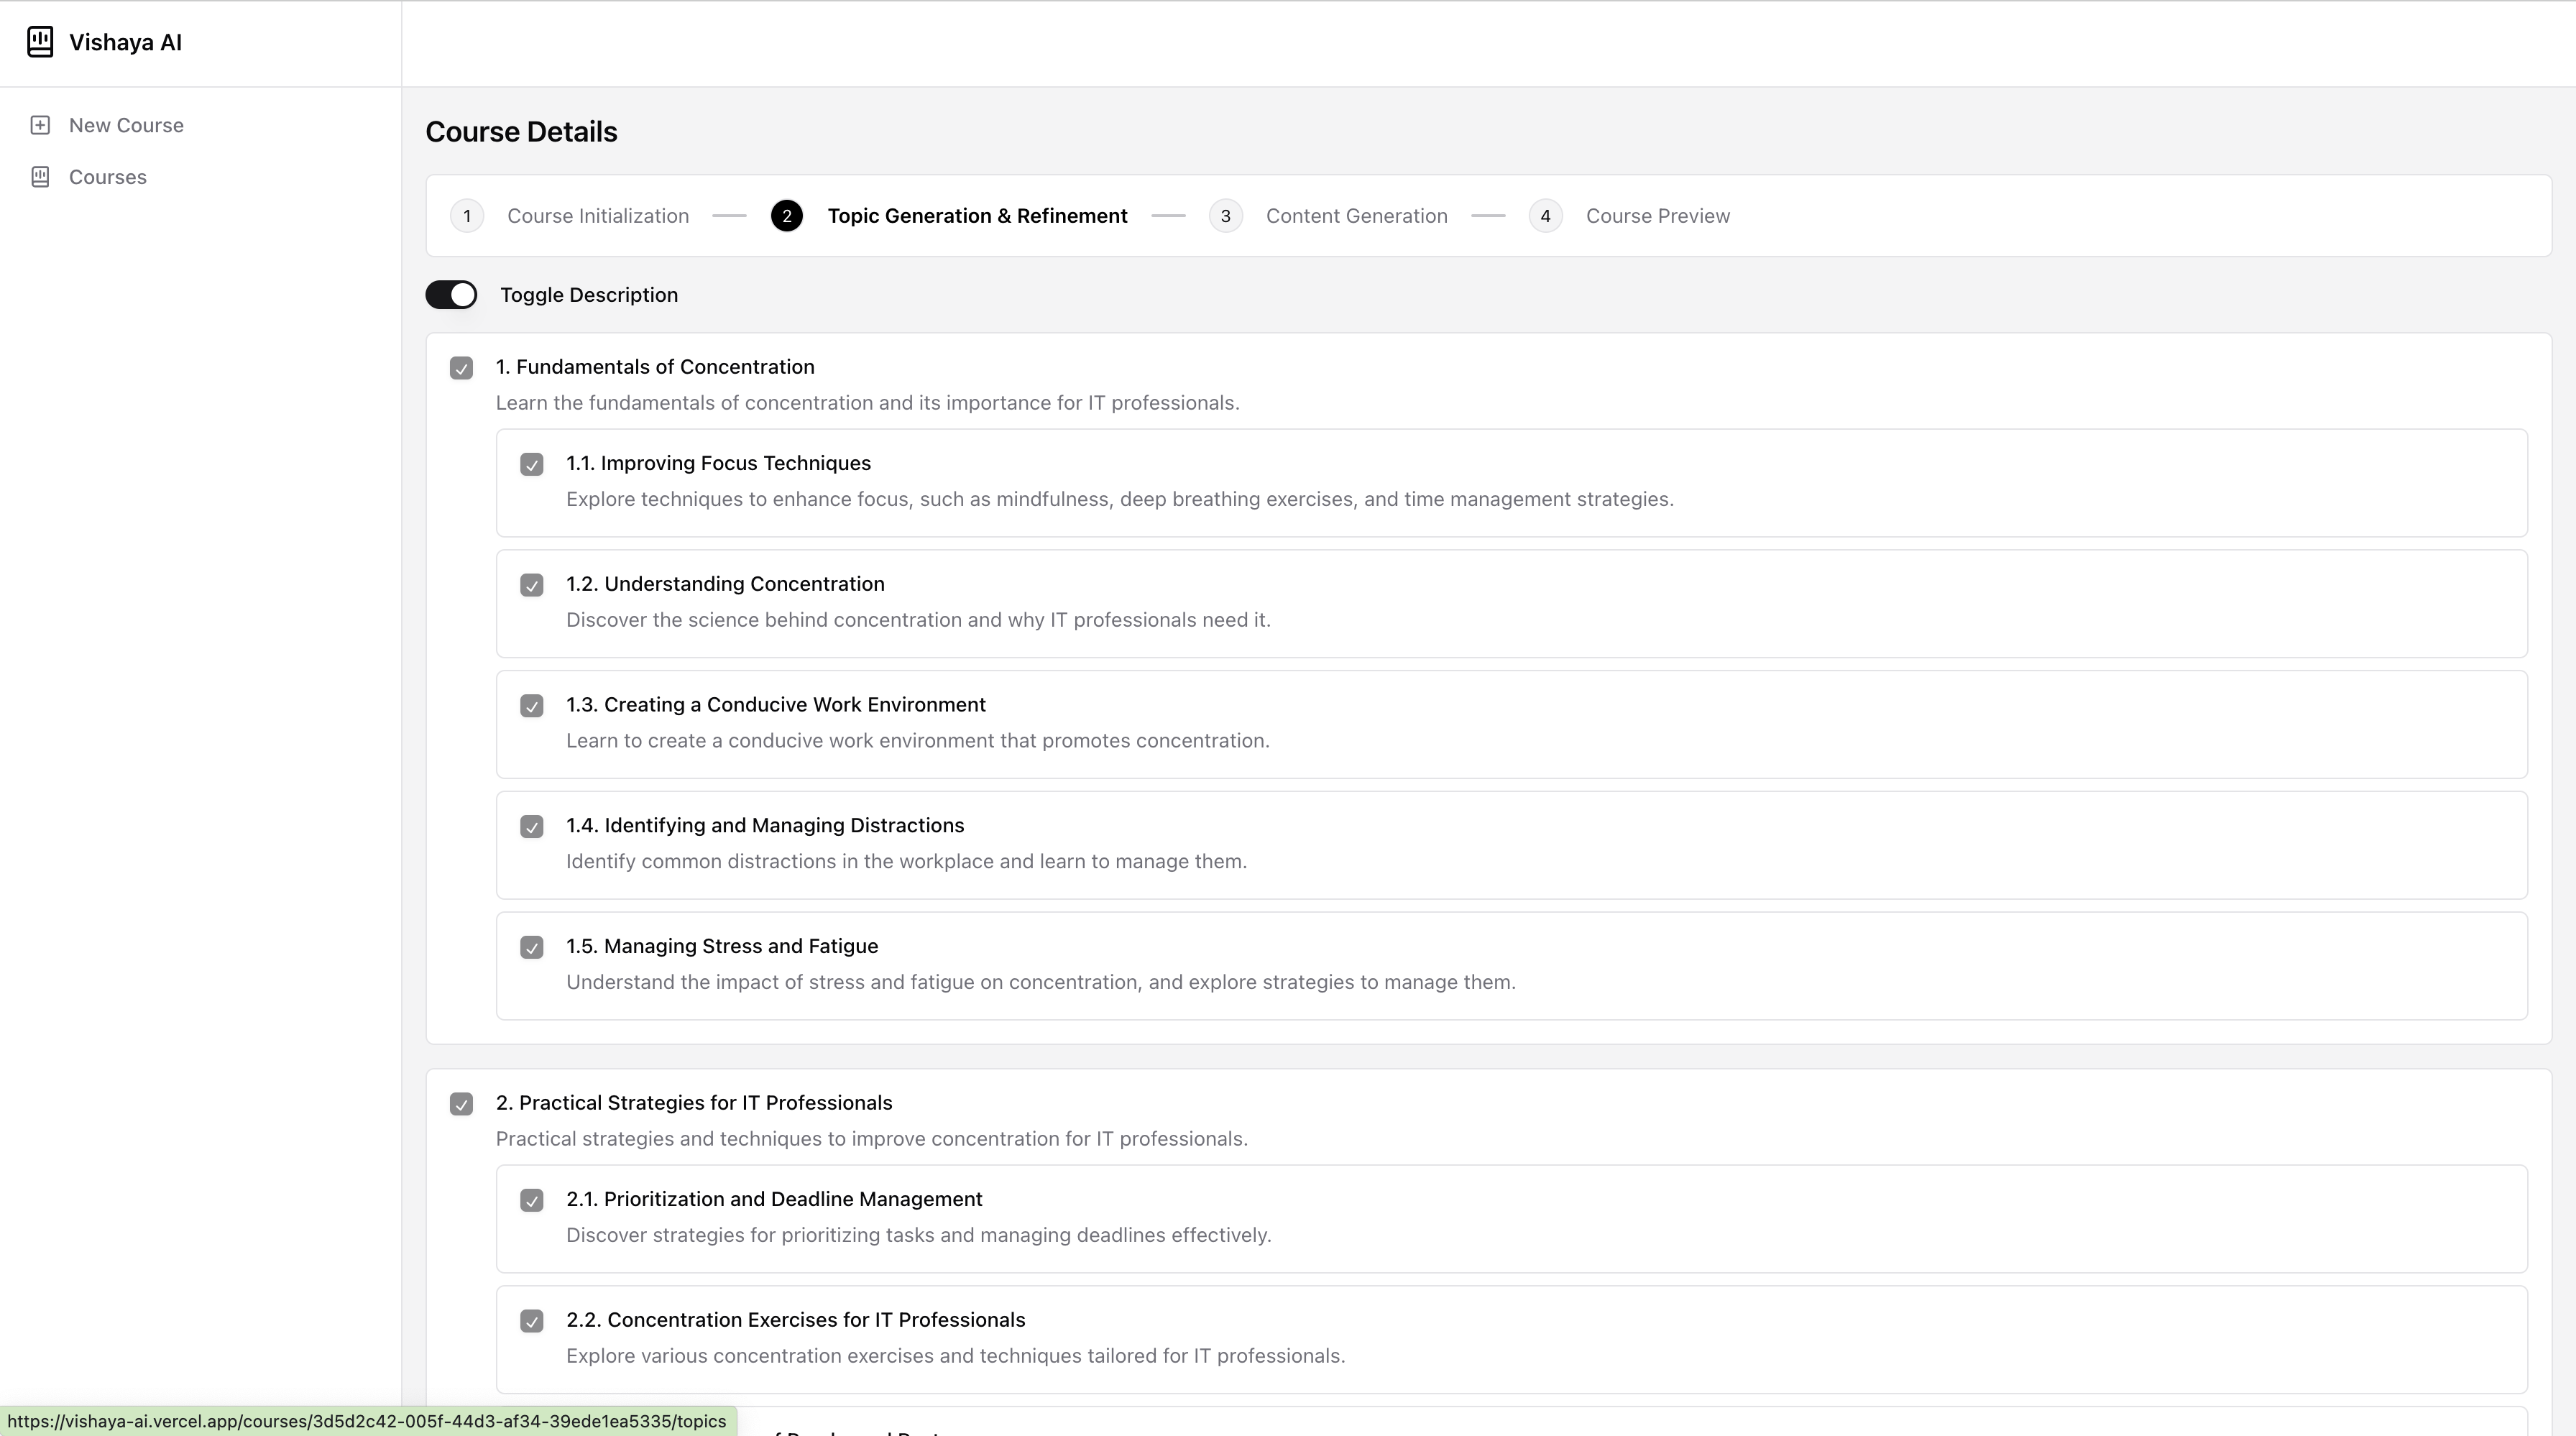Screen dimensions: 2576x1436
Task: Click title 2.1. Prioritization and Deadline Management
Action: click(774, 1199)
